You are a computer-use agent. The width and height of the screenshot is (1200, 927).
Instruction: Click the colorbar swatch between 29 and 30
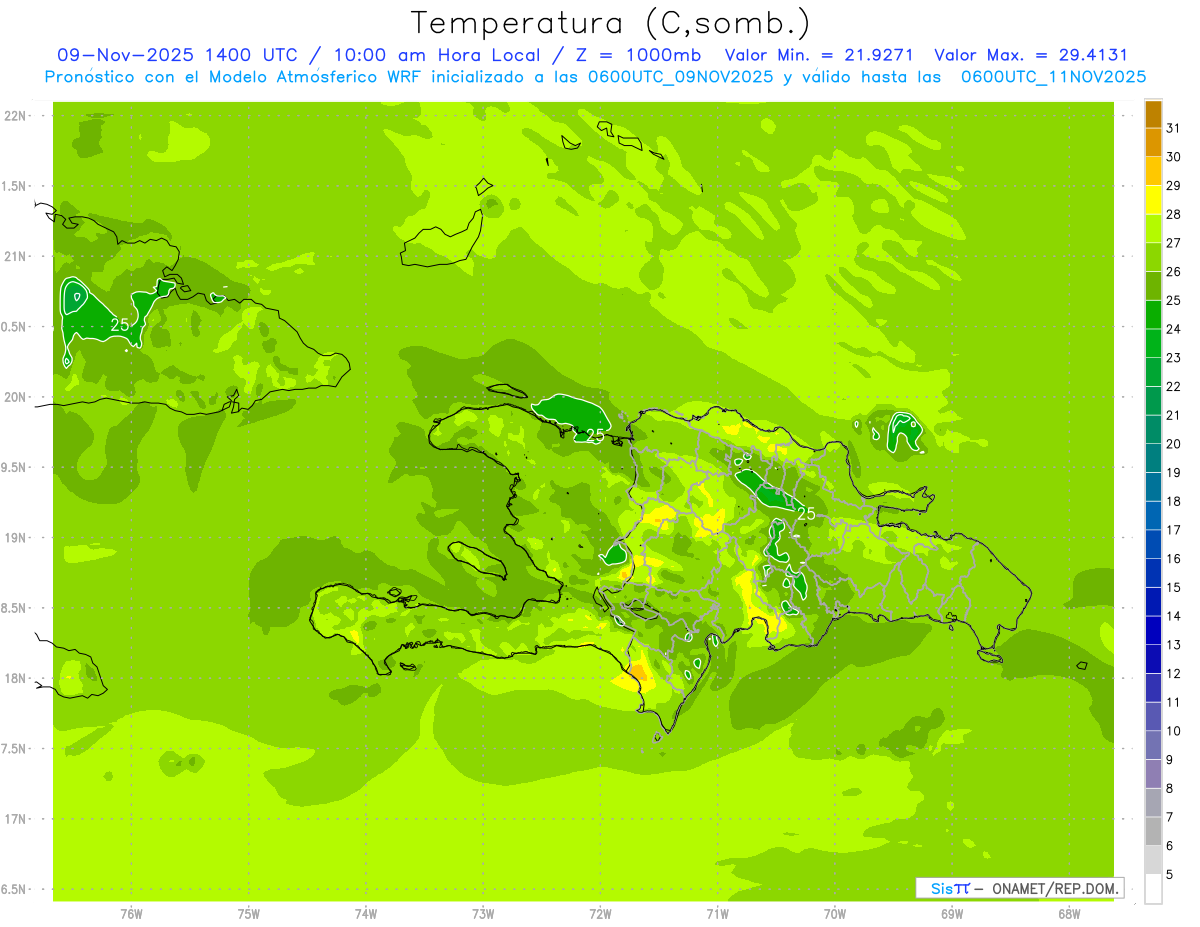pos(1153,172)
